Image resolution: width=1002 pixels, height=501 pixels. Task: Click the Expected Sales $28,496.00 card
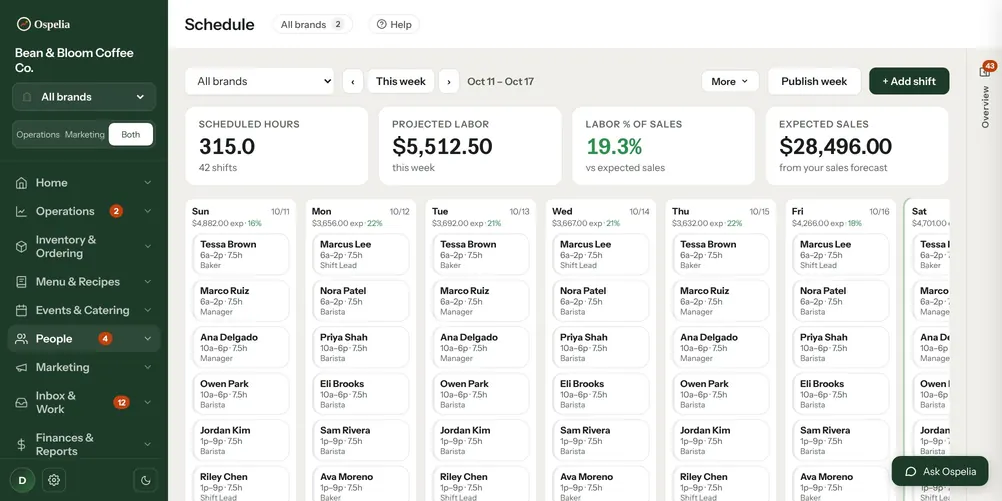coord(857,146)
